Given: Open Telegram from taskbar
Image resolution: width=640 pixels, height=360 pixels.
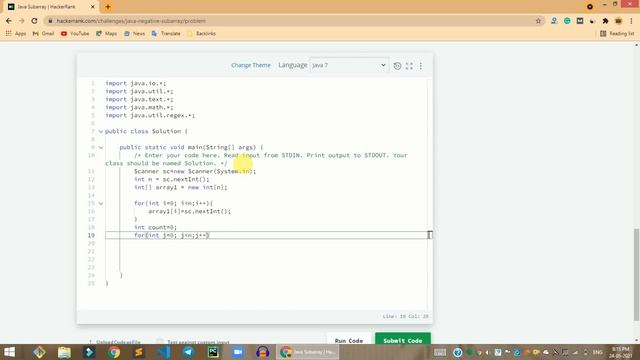Looking at the screenshot, I should coord(189,352).
